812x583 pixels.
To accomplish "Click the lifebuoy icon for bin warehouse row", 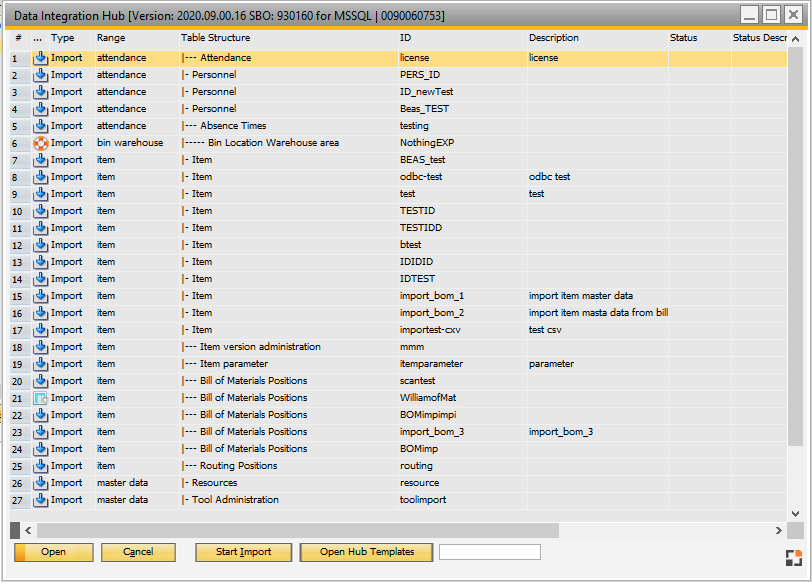I will click(x=41, y=143).
